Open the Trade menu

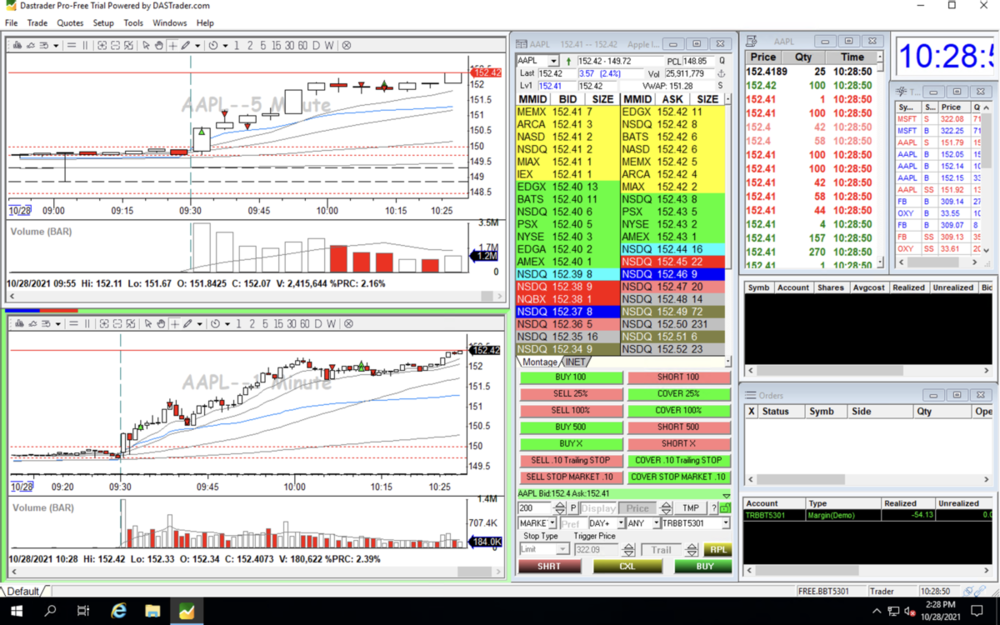click(37, 22)
